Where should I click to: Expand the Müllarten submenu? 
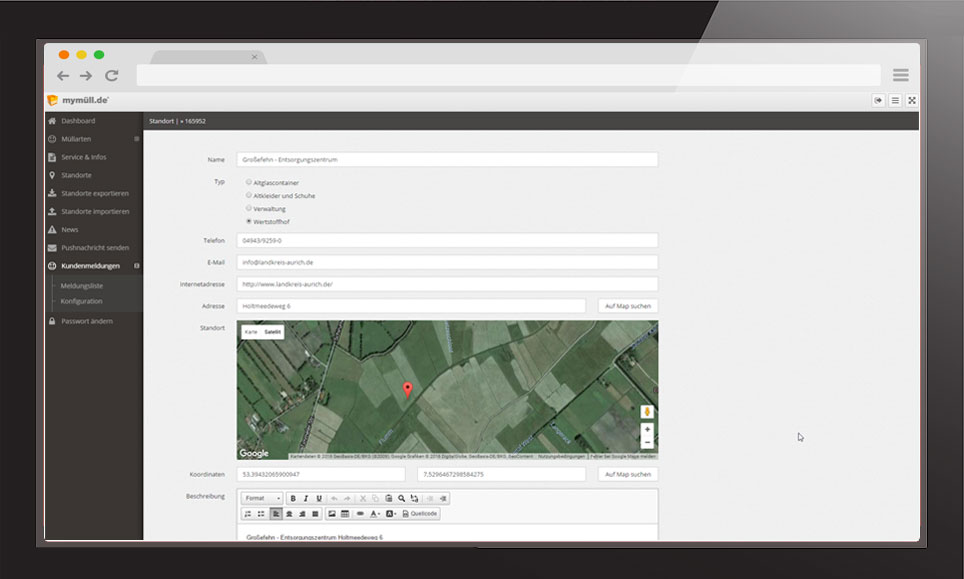coord(136,139)
